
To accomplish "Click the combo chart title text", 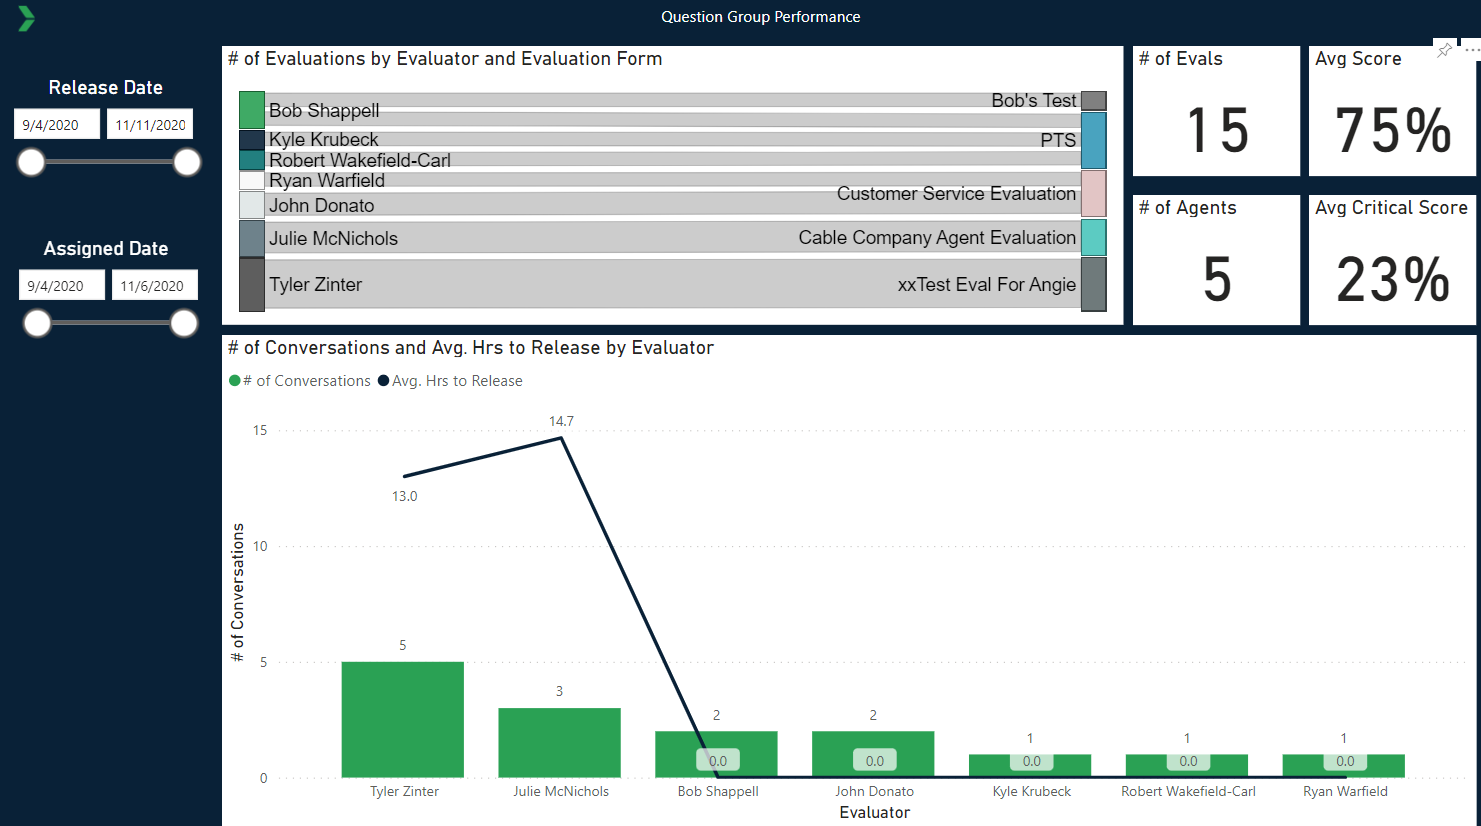I will pos(471,348).
